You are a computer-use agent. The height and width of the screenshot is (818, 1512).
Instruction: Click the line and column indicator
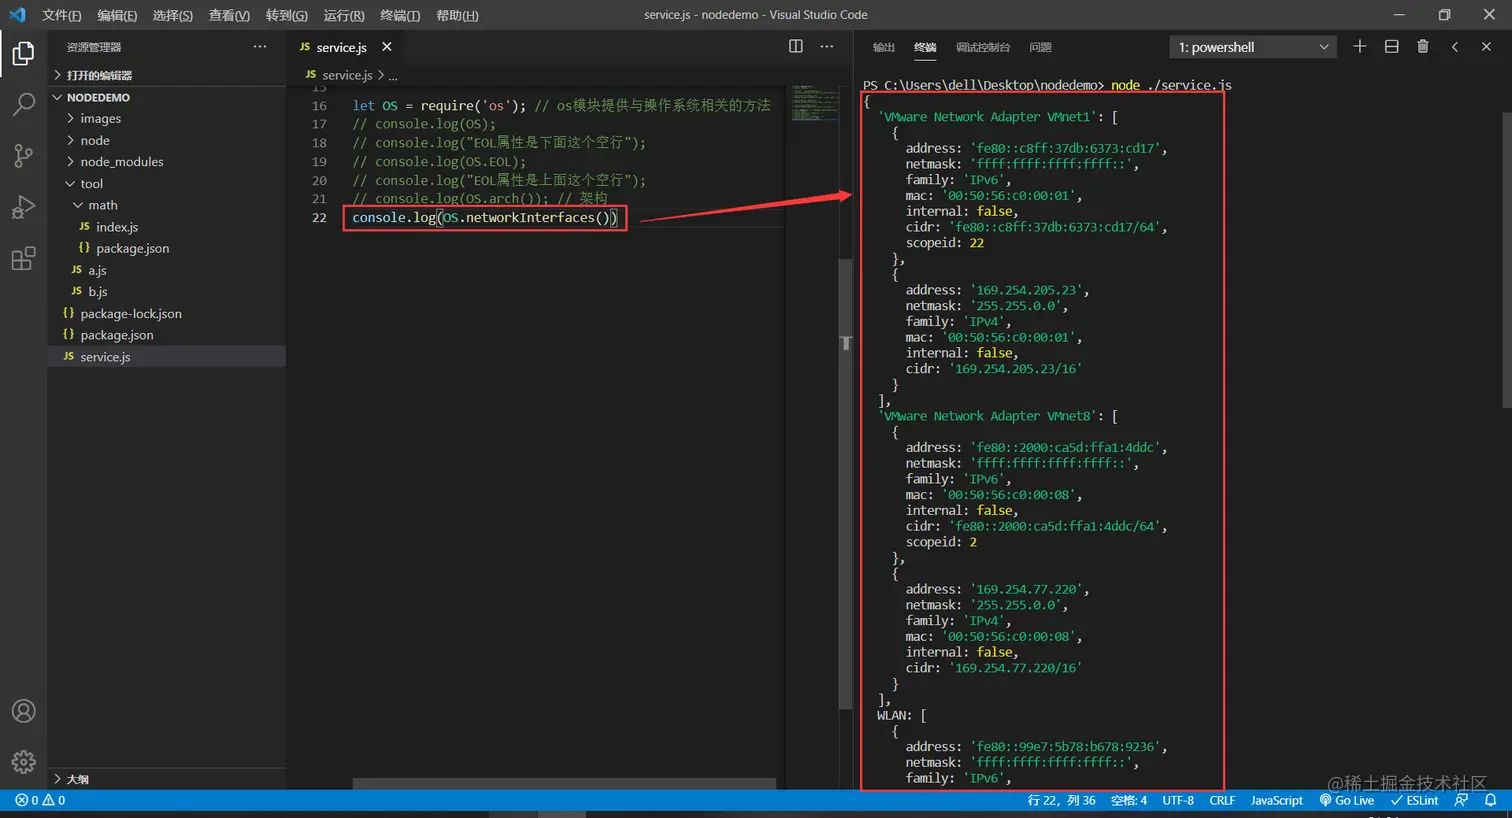point(1061,800)
